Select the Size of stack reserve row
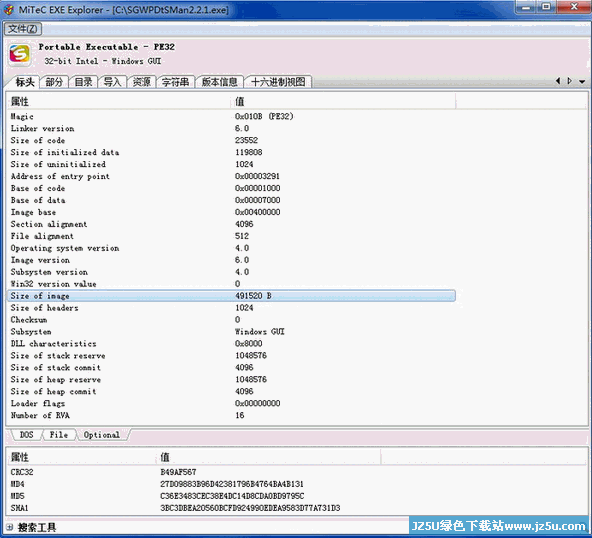 [231, 356]
